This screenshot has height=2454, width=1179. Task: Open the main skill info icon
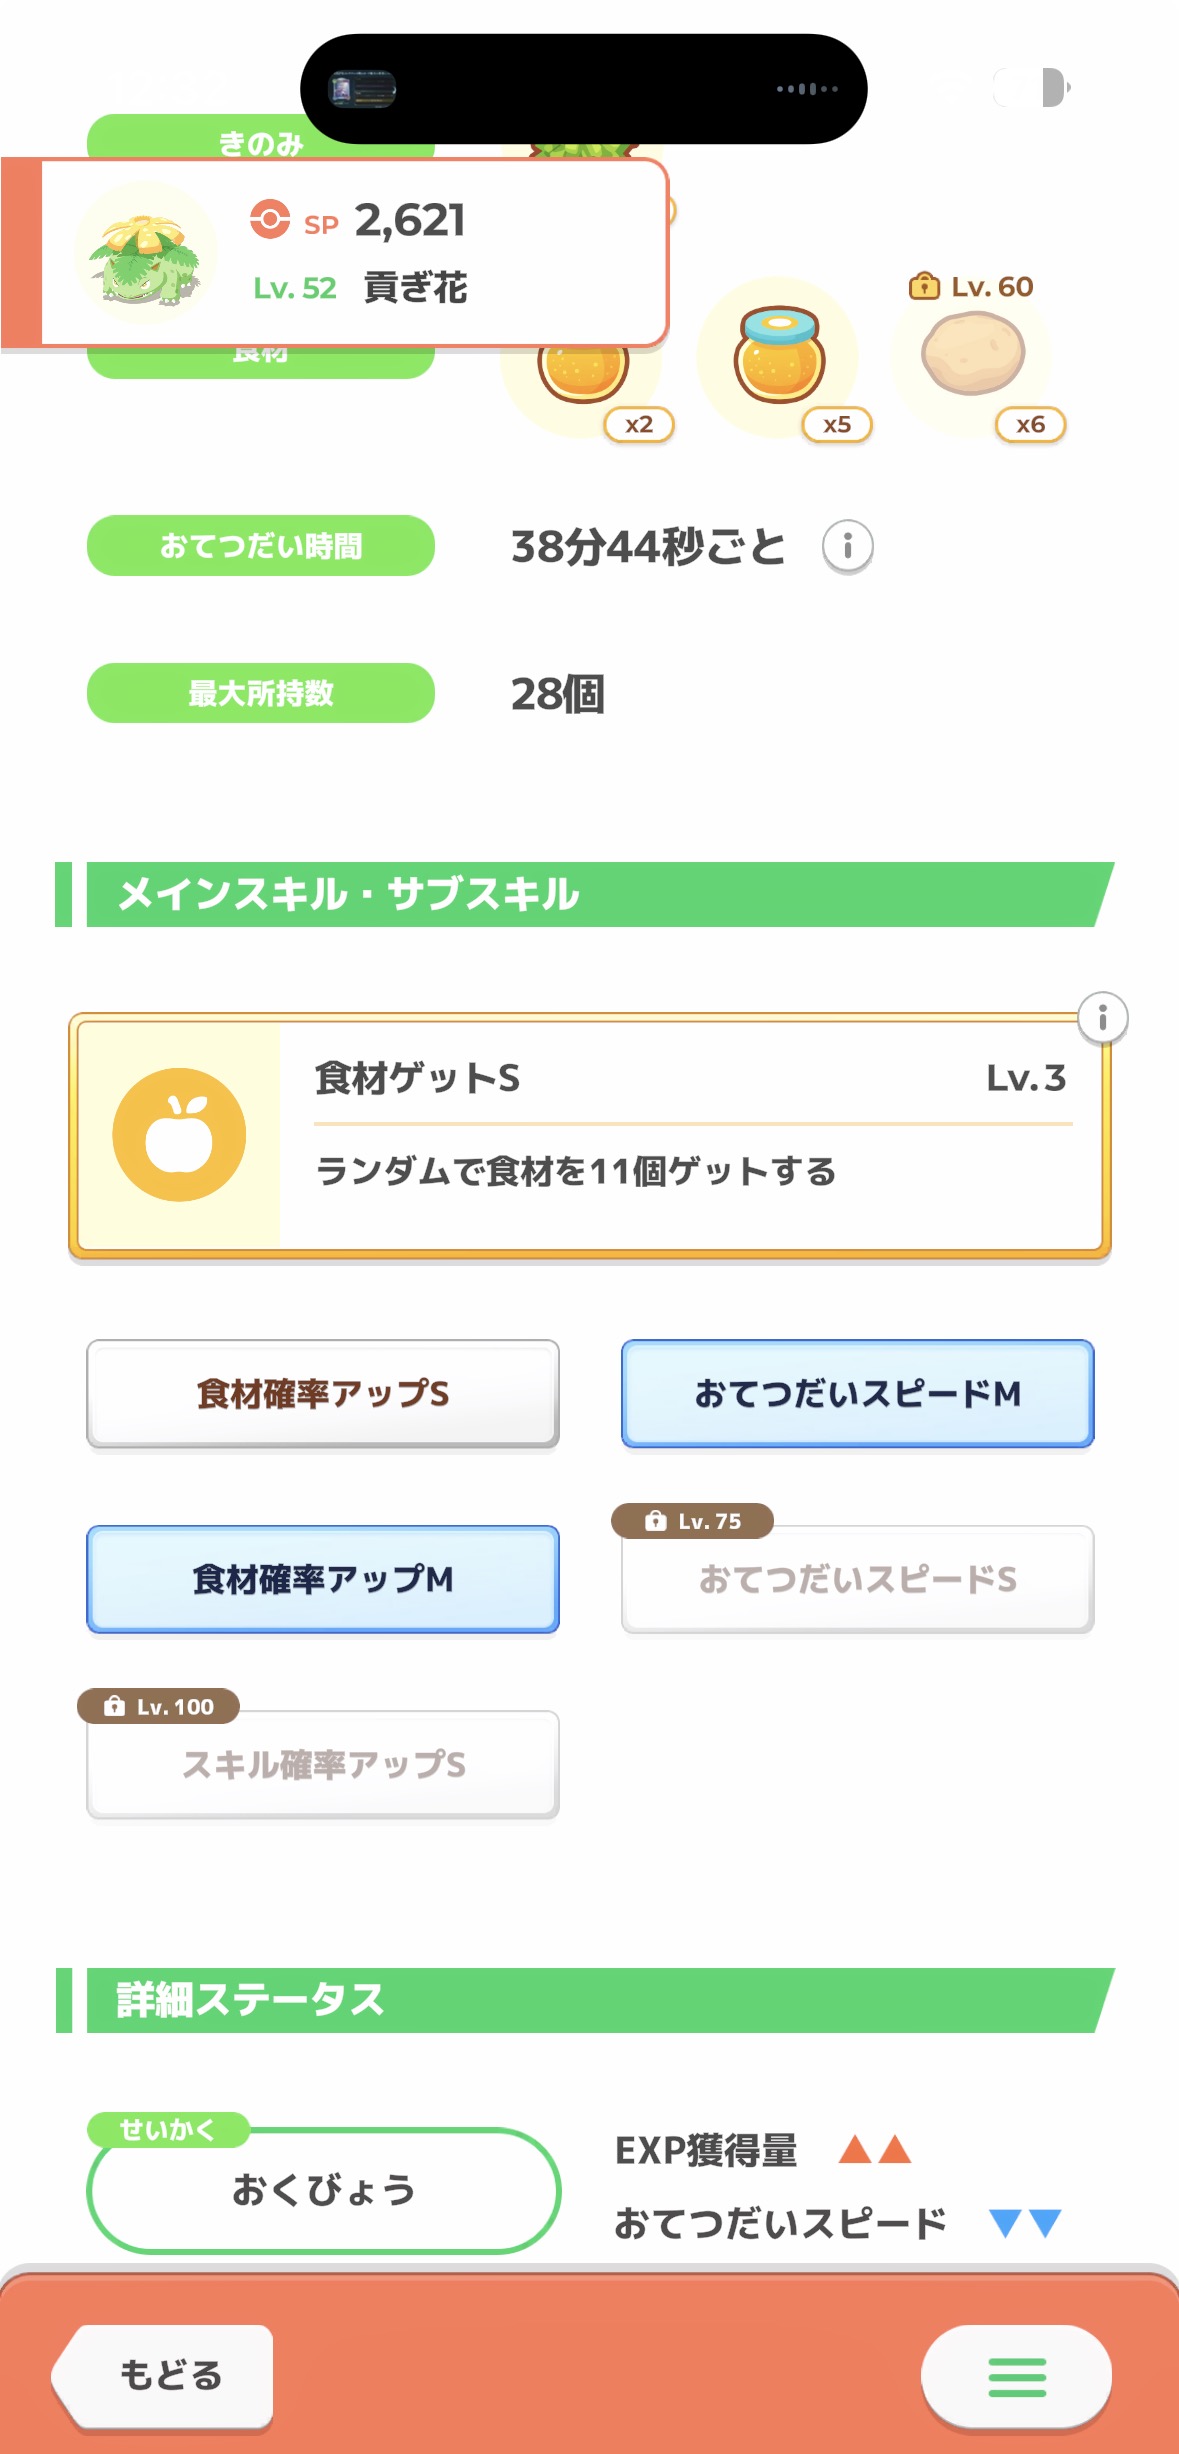tap(1102, 1018)
